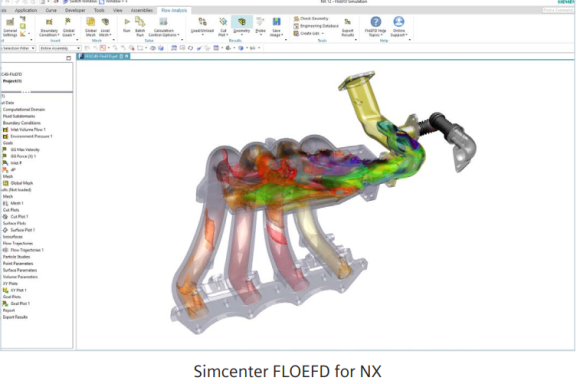Expand the Local Mesh dropdown arrow
Image resolution: width=580 pixels, height=384 pixels.
(110, 35)
